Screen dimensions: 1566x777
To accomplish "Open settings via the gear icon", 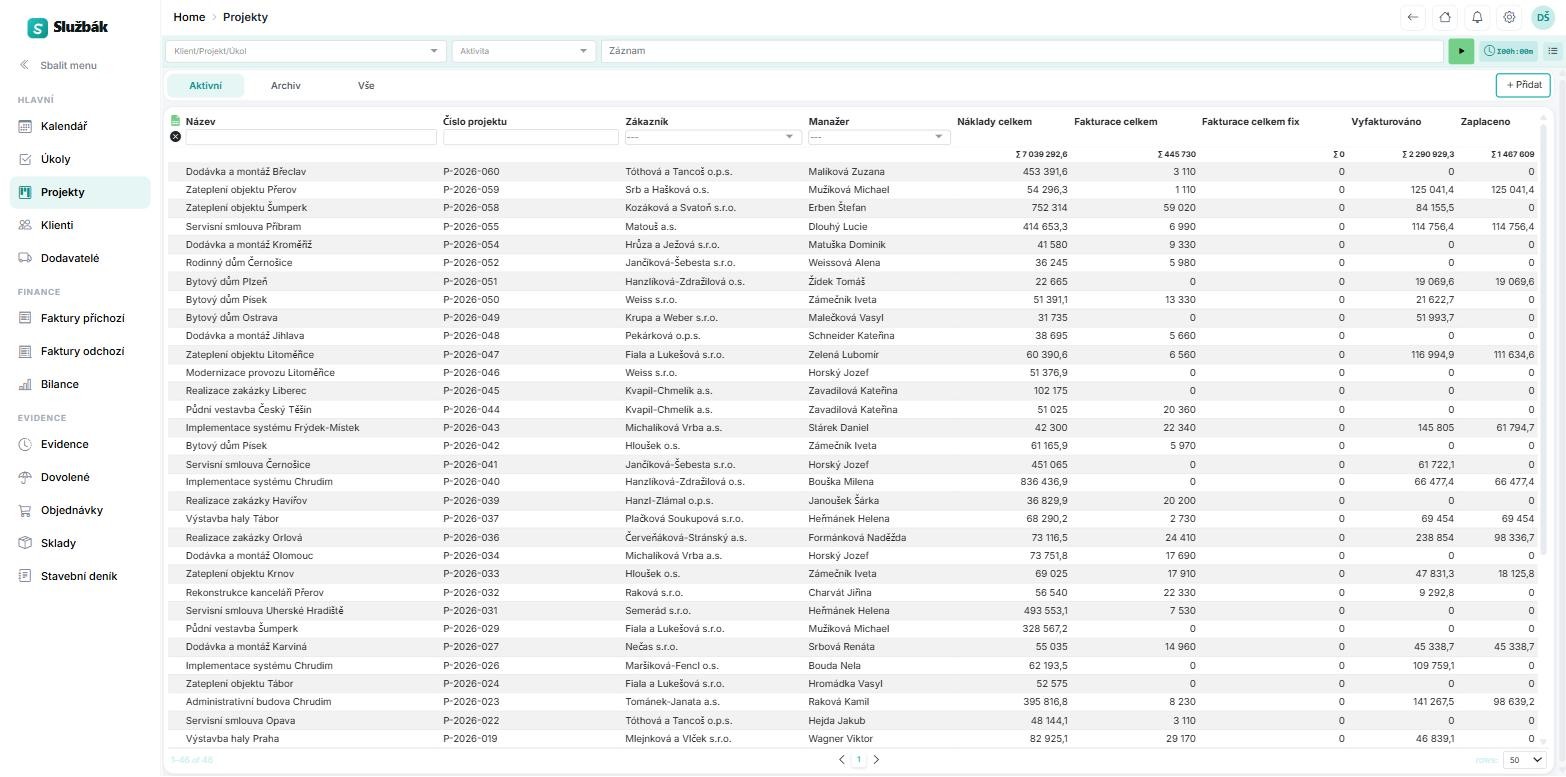I will [x=1509, y=17].
